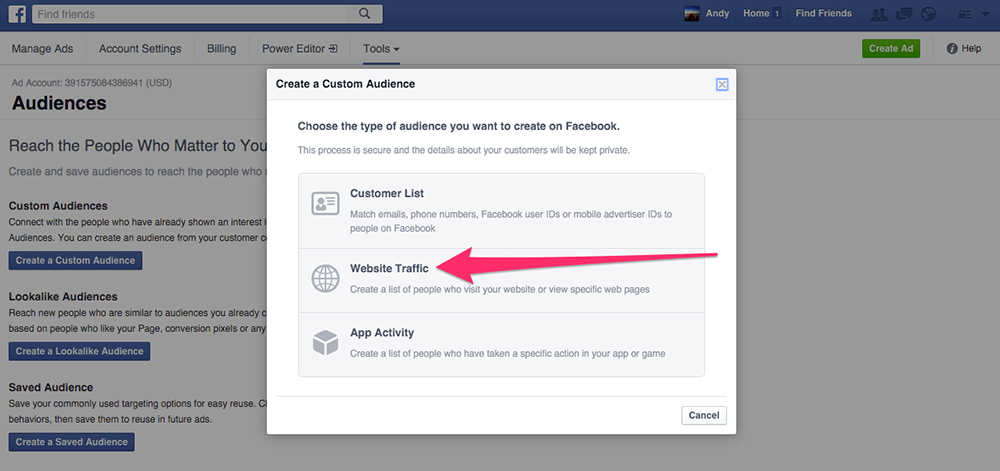Click the search magnifier icon
Screen dimensions: 1000x471
tap(365, 14)
